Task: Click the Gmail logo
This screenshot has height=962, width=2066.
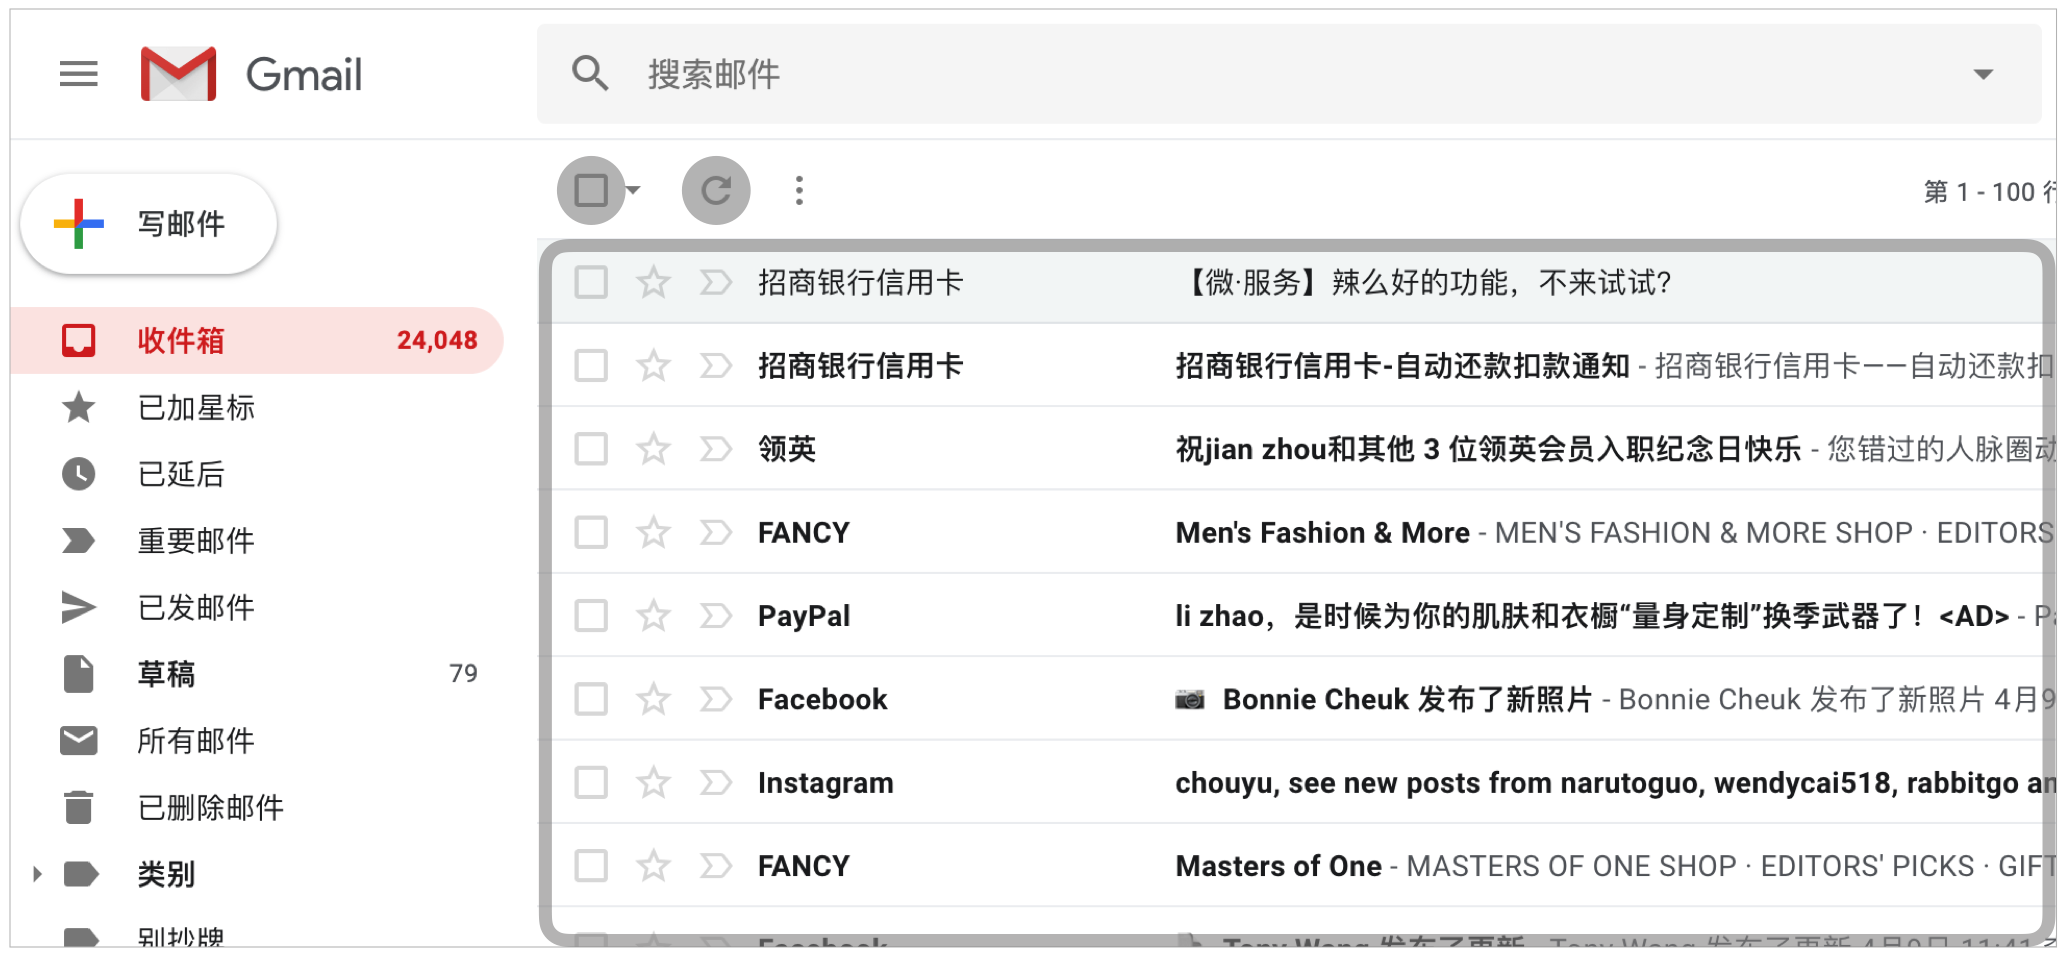Action: (252, 74)
